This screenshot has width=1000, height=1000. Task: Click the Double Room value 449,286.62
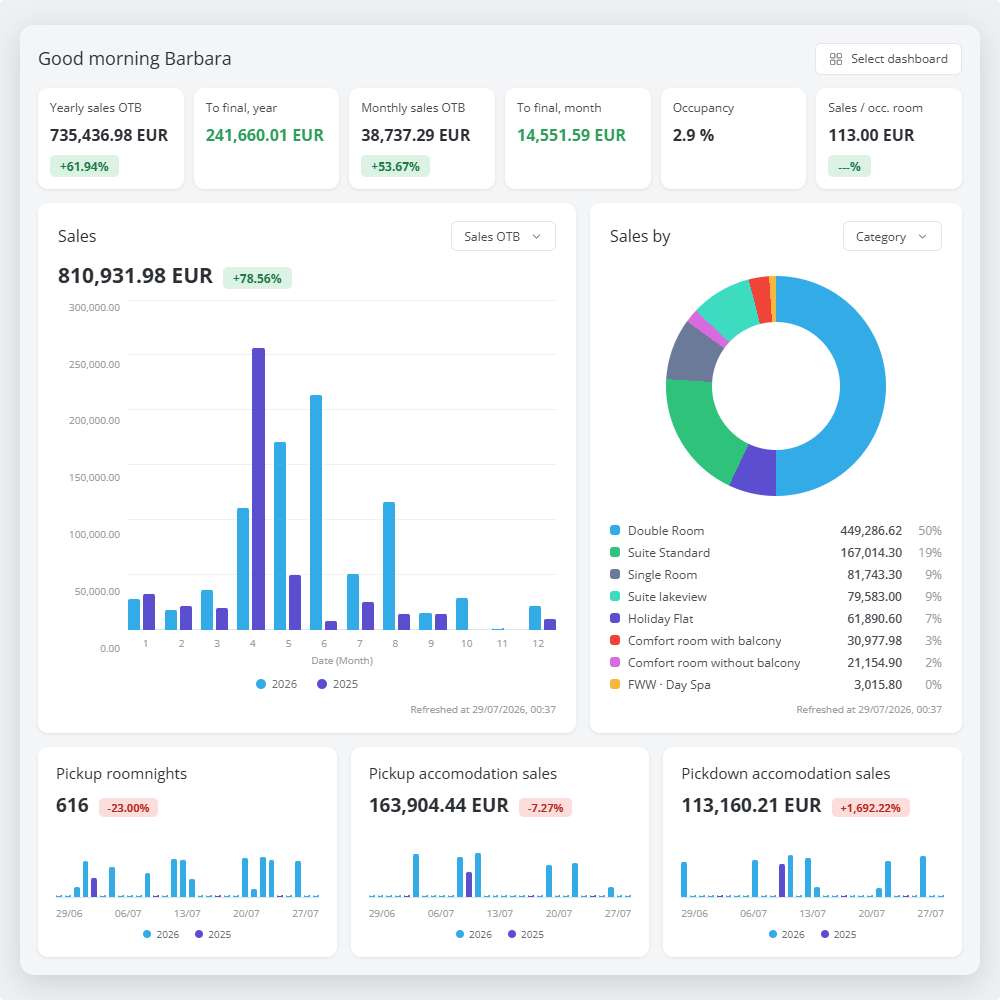coord(871,531)
